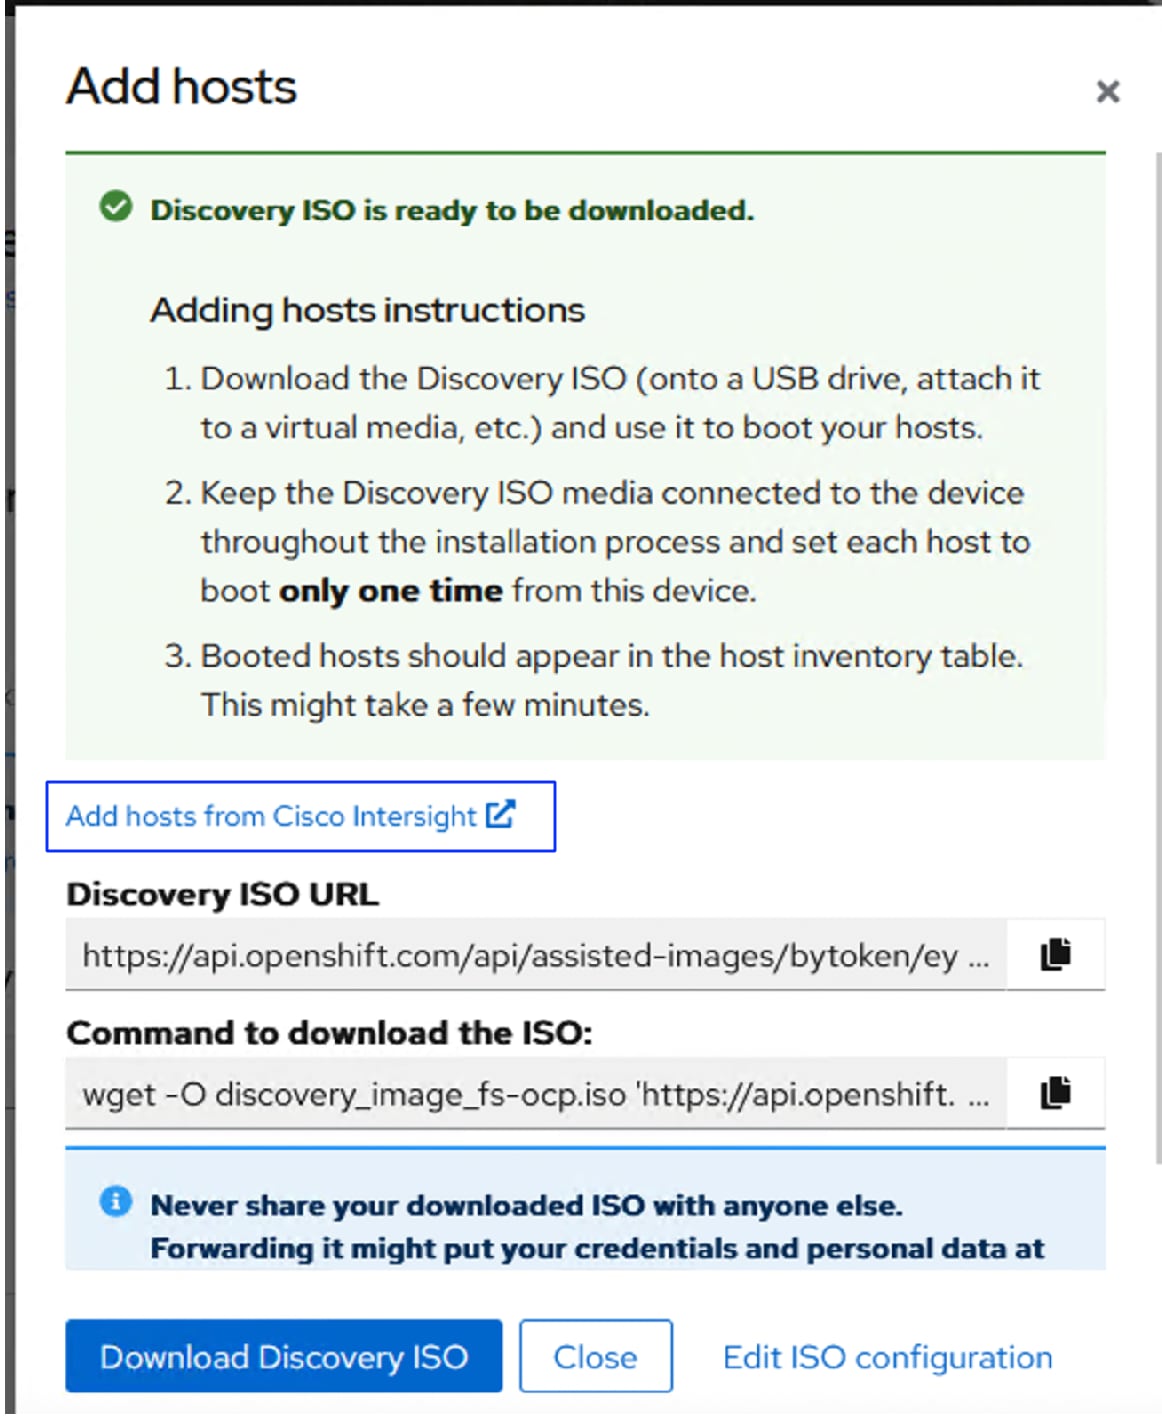Click the Never share your downloaded ISO notice

point(527,1206)
